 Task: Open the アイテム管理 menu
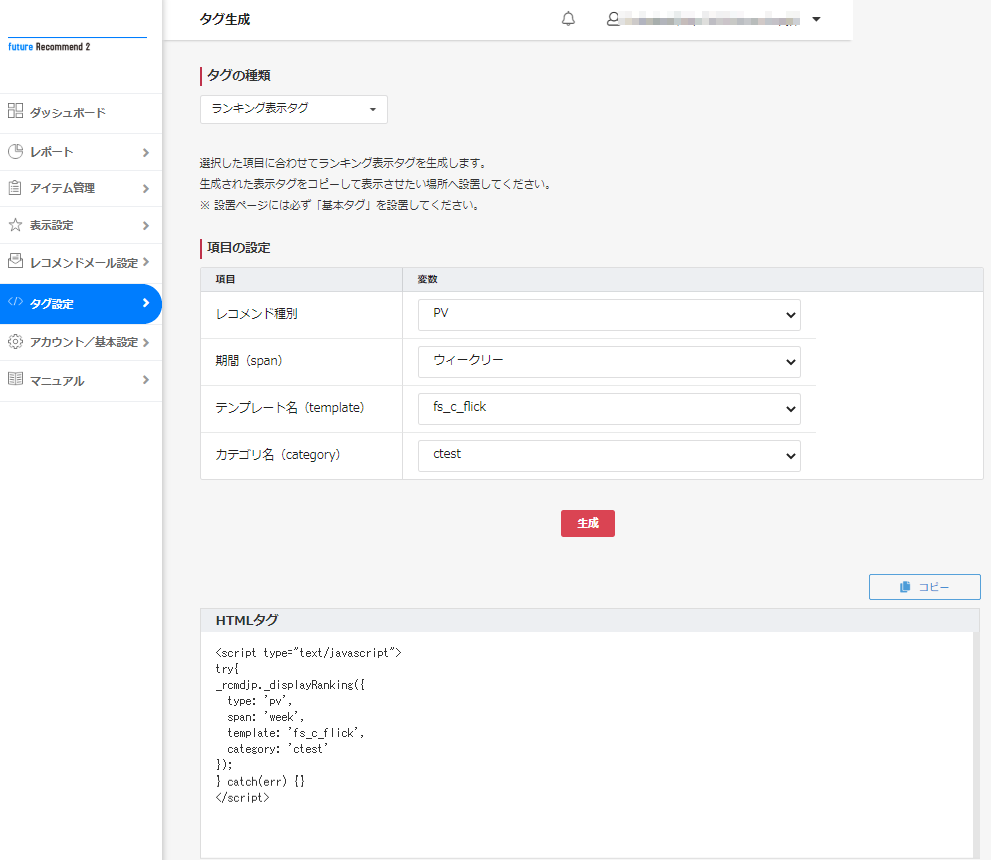click(81, 188)
